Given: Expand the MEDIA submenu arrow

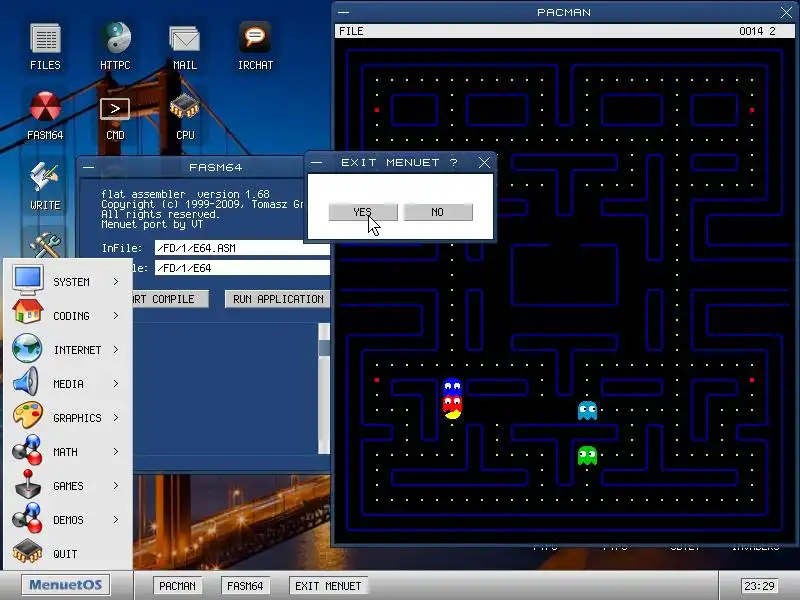Looking at the screenshot, I should point(116,384).
